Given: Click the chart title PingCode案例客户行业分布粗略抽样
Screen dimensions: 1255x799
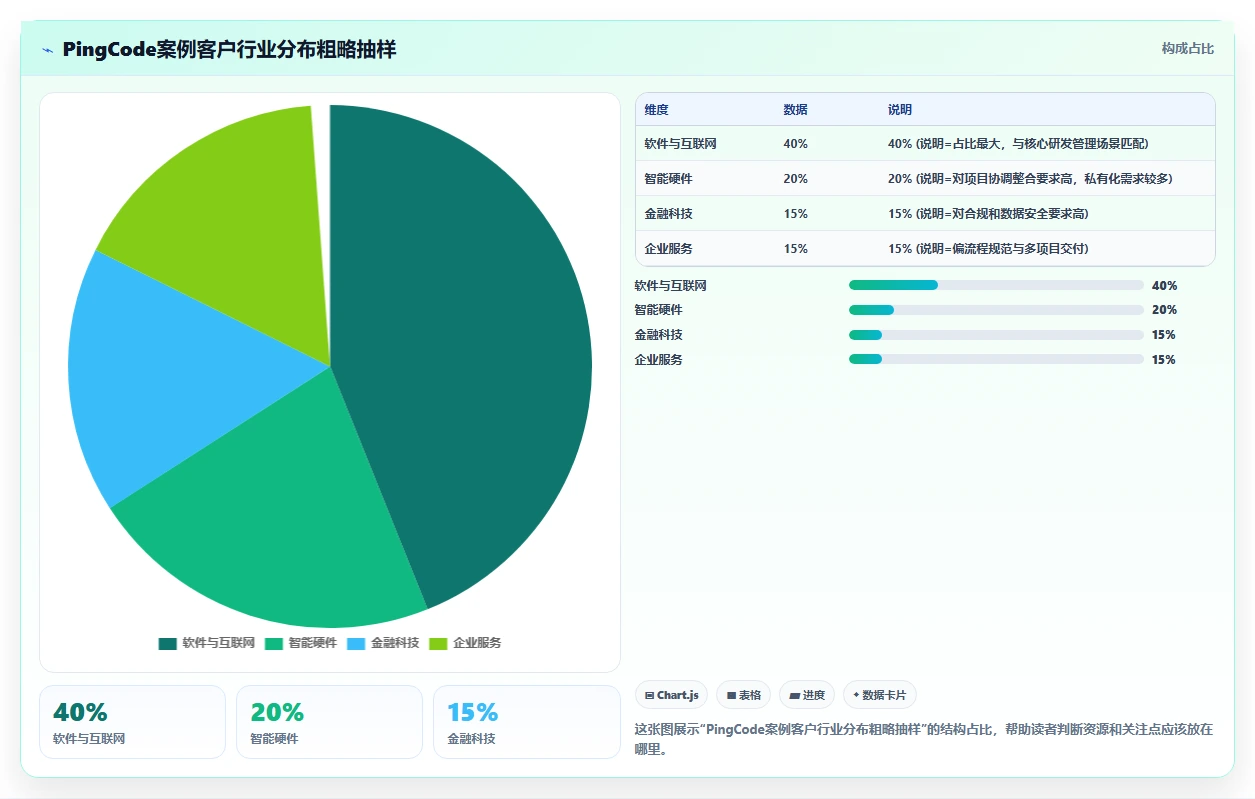Looking at the screenshot, I should 229,49.
